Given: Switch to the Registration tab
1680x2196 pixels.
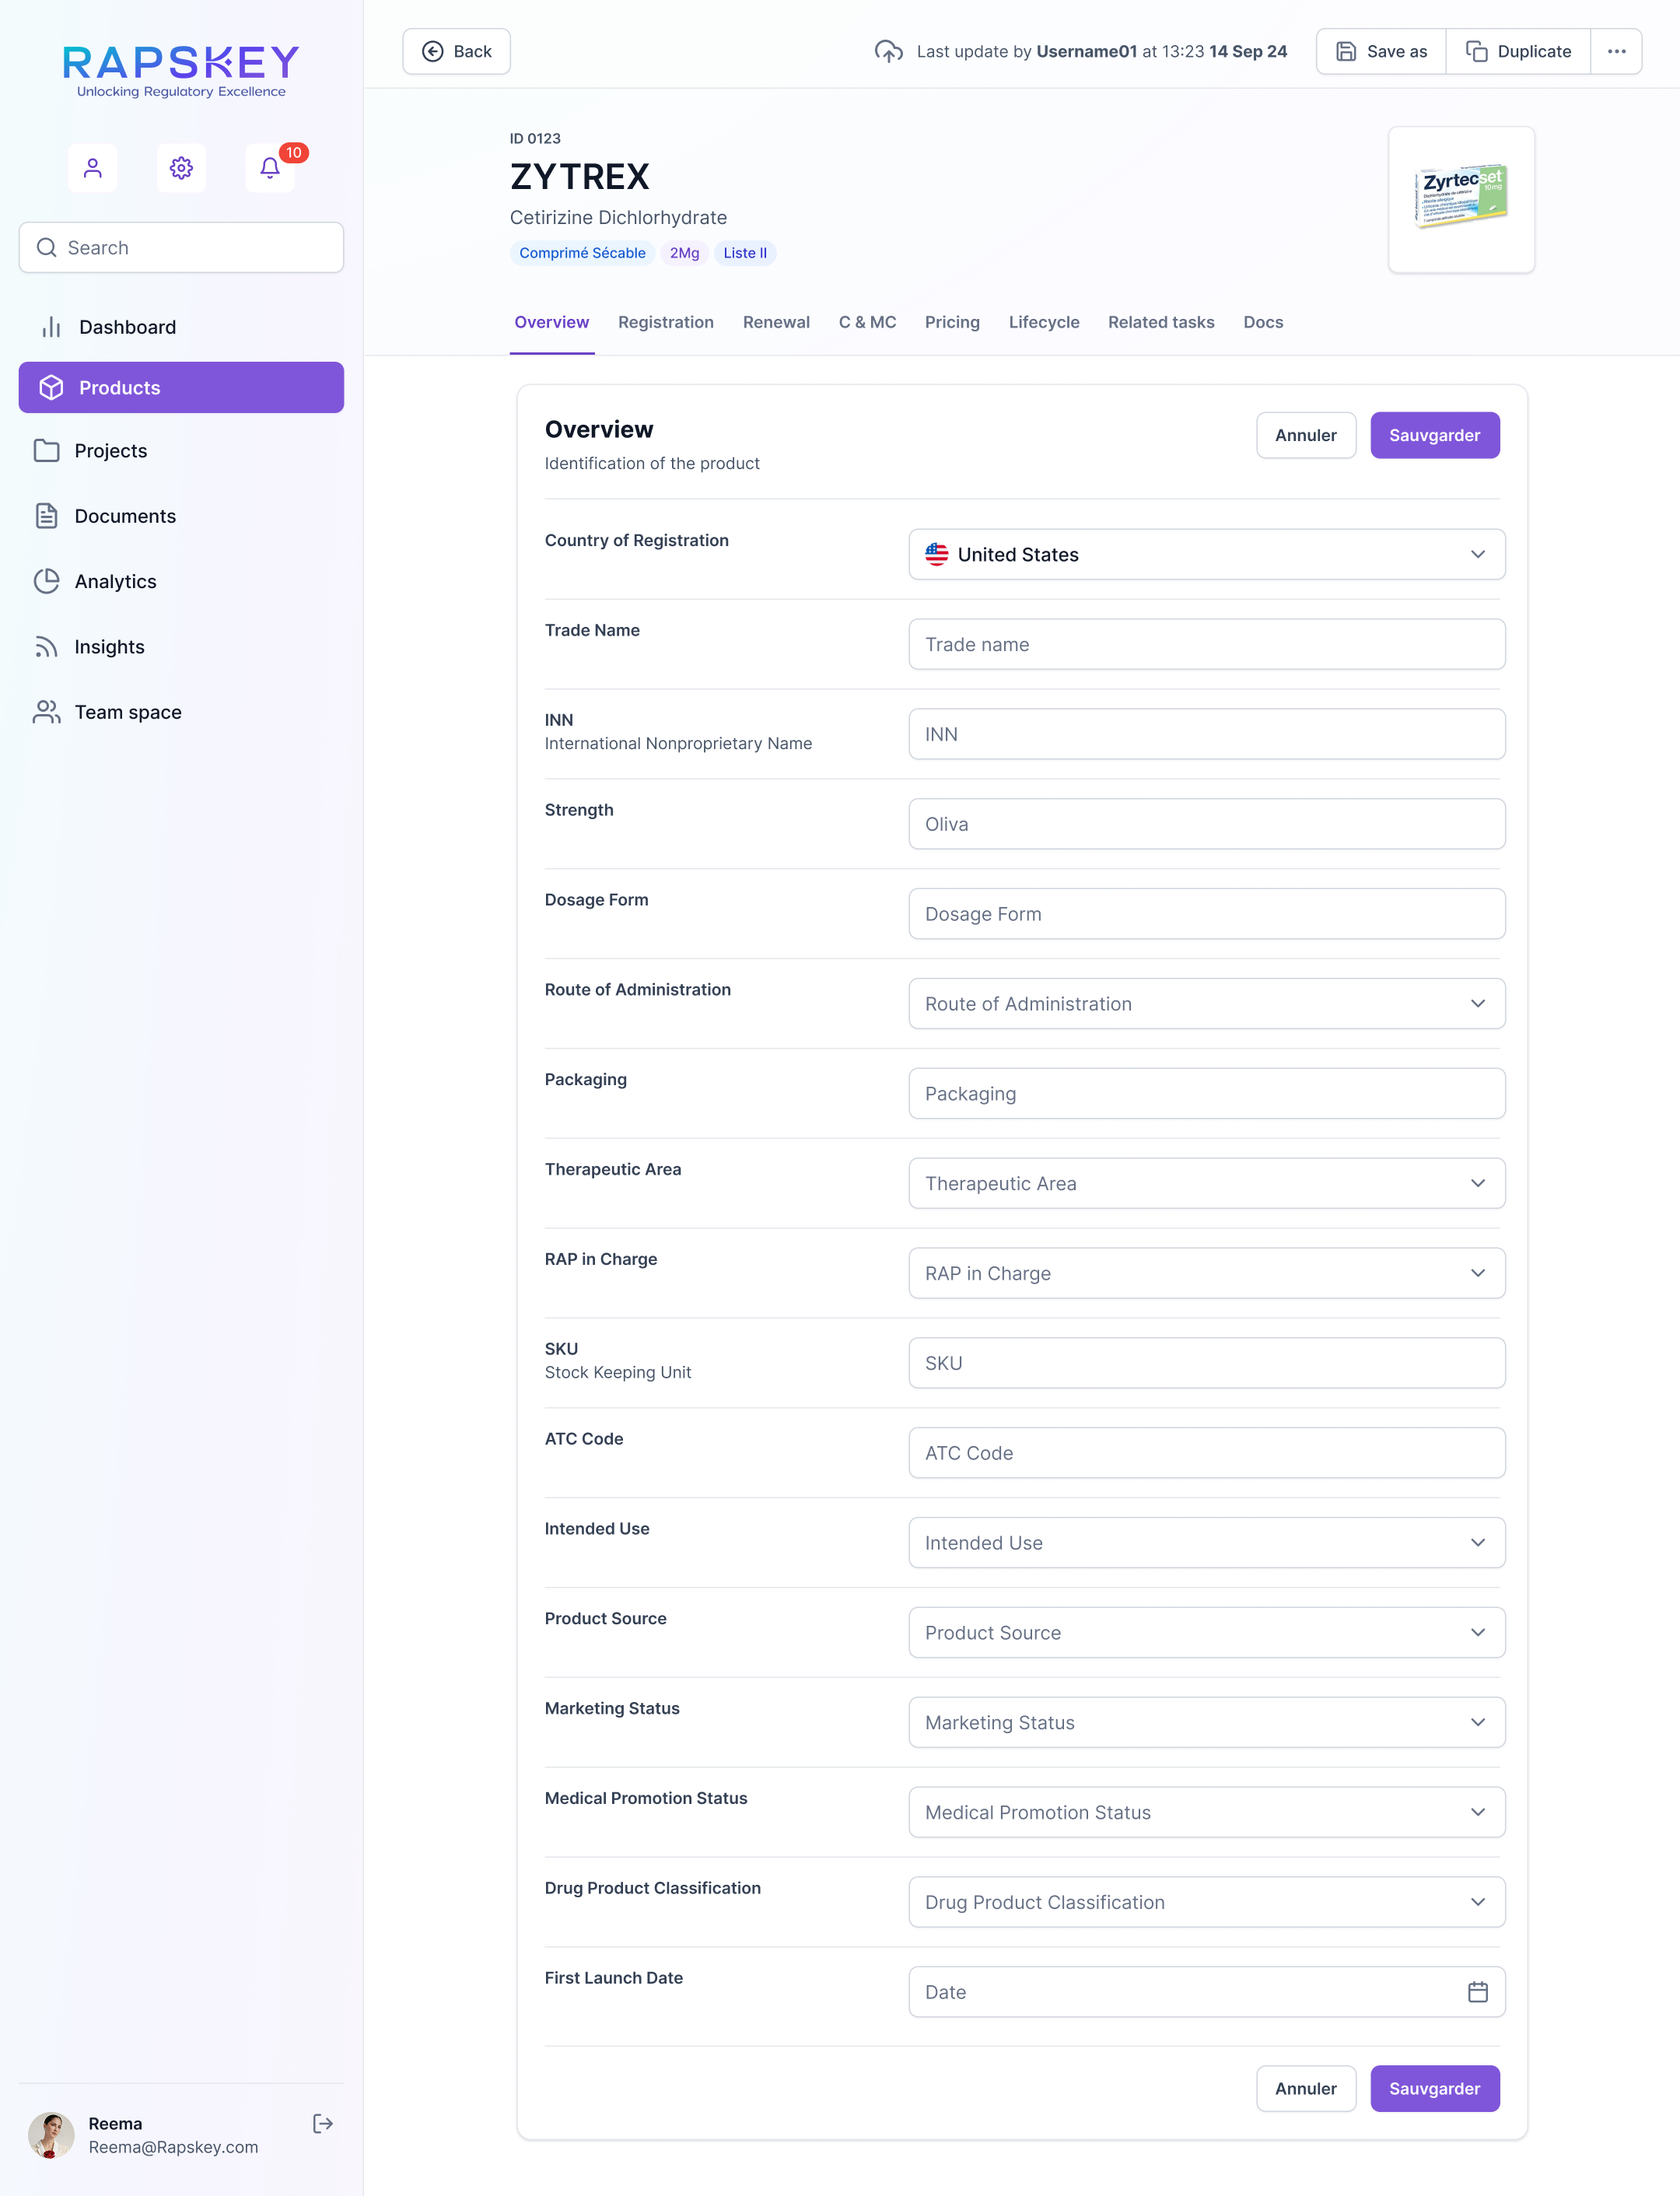Looking at the screenshot, I should [x=665, y=322].
